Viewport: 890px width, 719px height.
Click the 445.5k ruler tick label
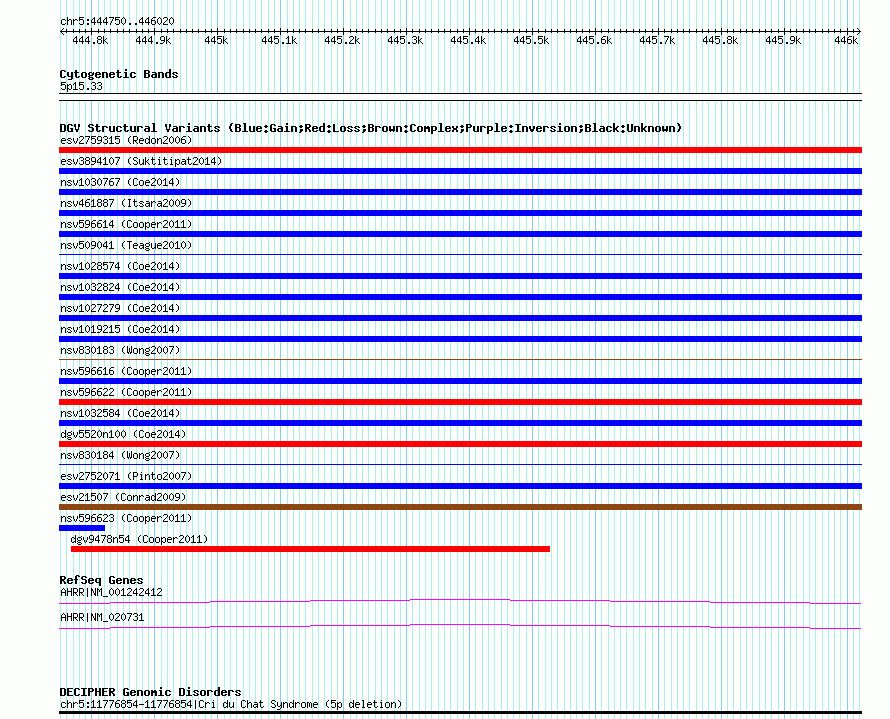531,40
